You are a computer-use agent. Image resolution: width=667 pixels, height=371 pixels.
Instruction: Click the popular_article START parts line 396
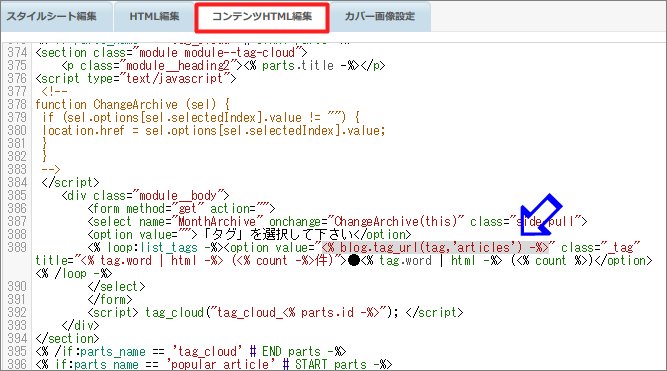pos(214,364)
